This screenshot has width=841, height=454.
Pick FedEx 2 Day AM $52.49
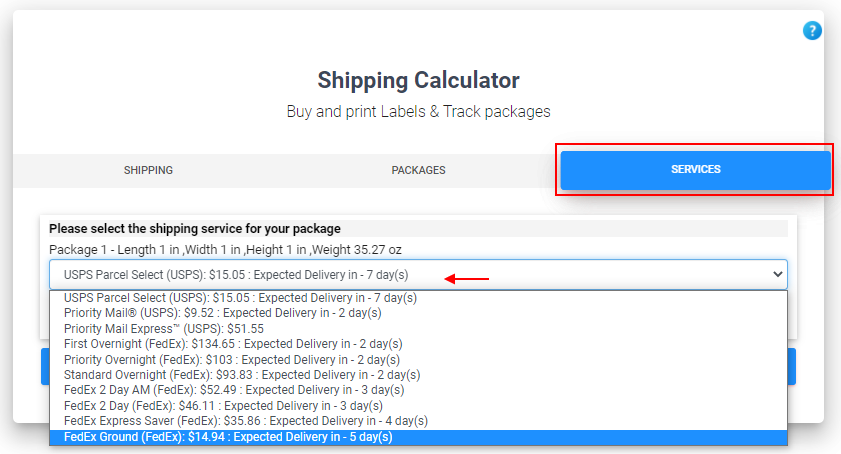click(418, 390)
